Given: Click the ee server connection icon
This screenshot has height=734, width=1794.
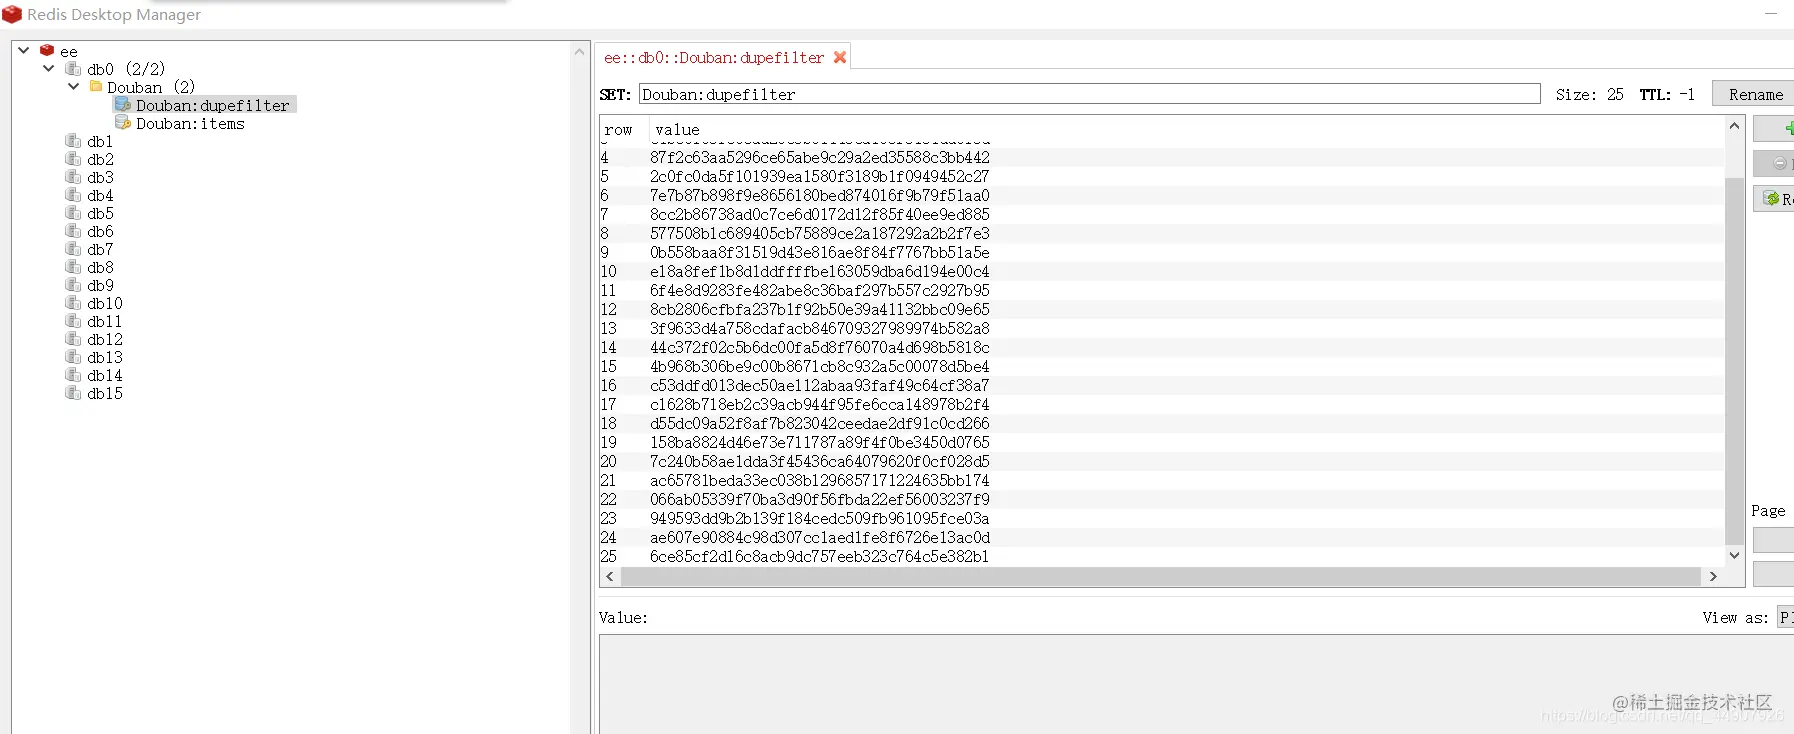Looking at the screenshot, I should click(x=47, y=50).
